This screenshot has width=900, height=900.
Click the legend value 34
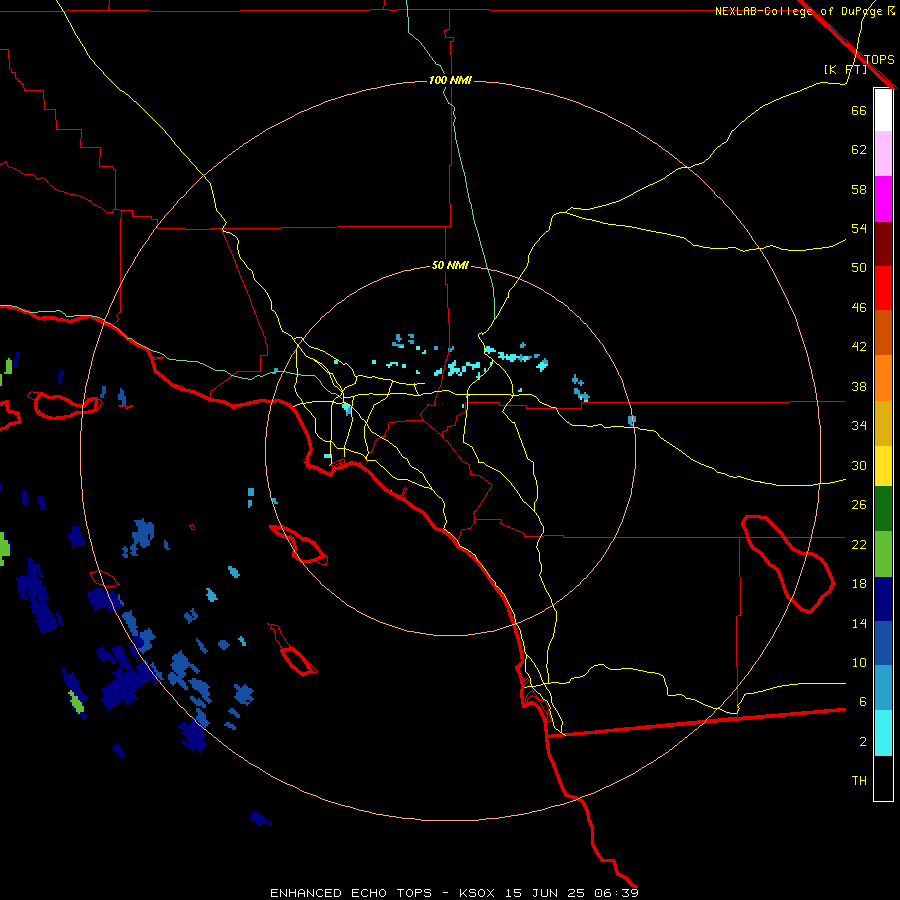point(859,426)
